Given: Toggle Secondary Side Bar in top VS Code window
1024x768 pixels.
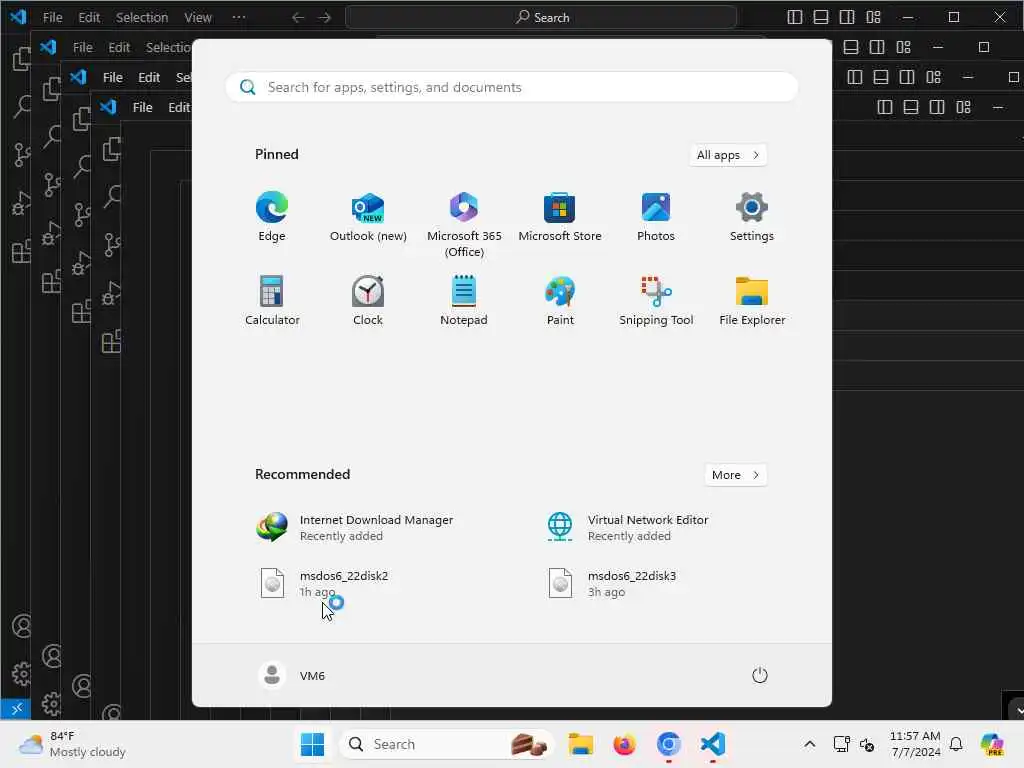Looking at the screenshot, I should point(847,18).
